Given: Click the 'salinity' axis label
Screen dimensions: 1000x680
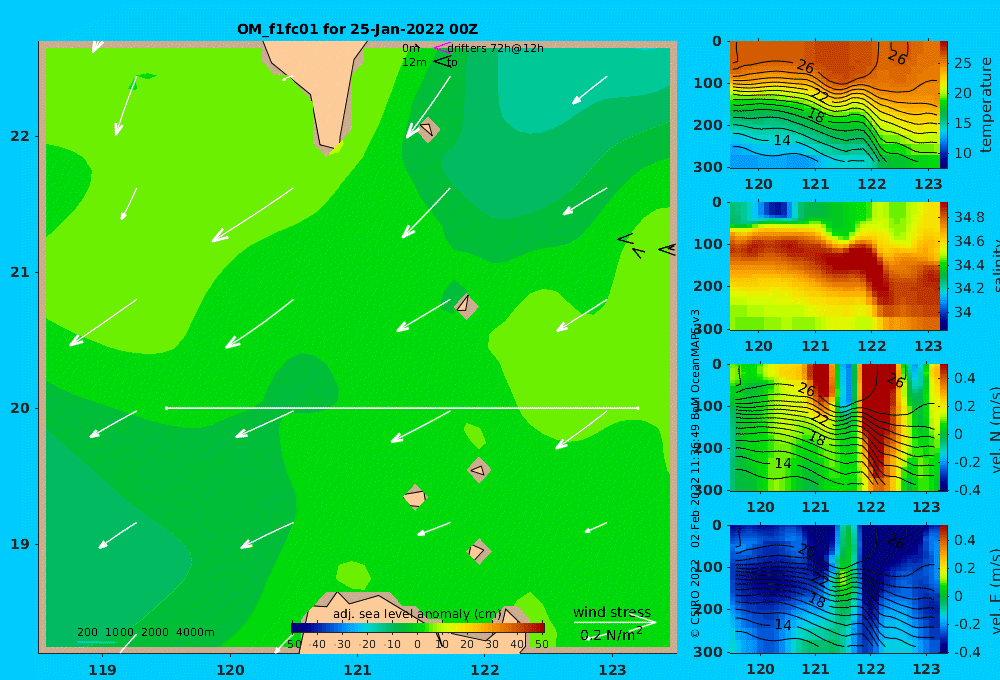Looking at the screenshot, I should point(995,266).
